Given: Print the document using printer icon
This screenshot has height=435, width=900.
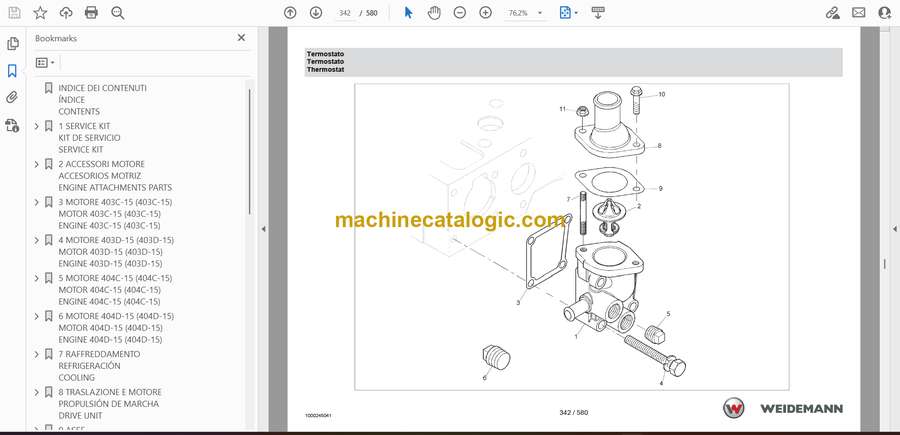Looking at the screenshot, I should 92,13.
